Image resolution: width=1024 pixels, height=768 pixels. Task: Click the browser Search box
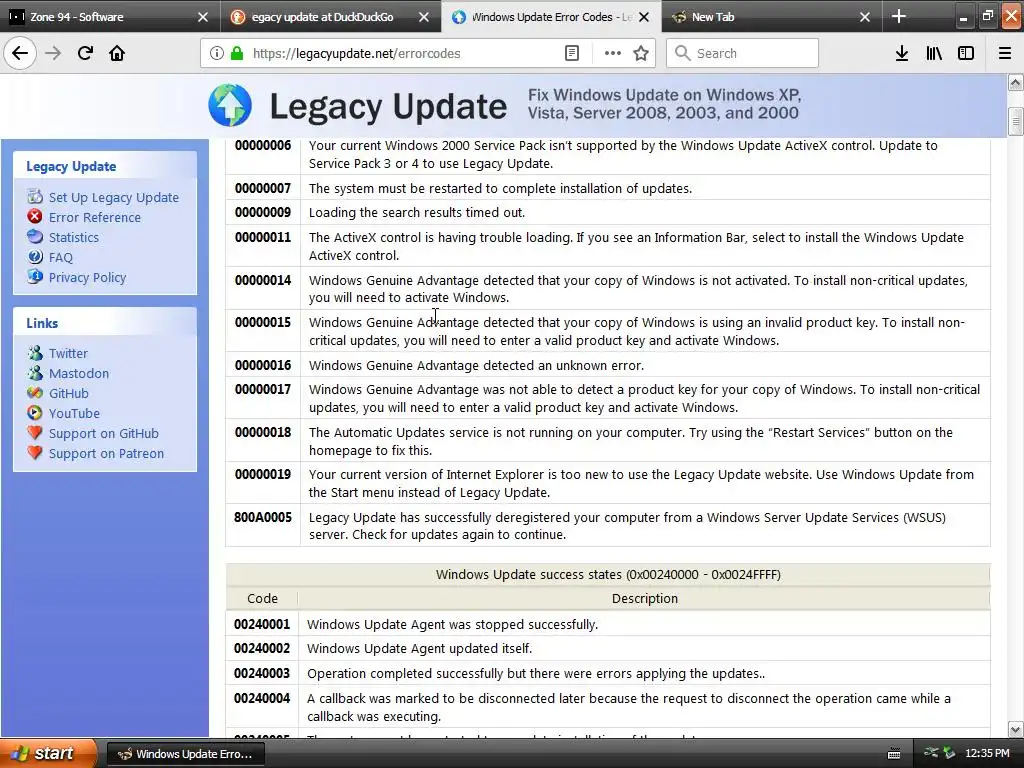click(742, 53)
